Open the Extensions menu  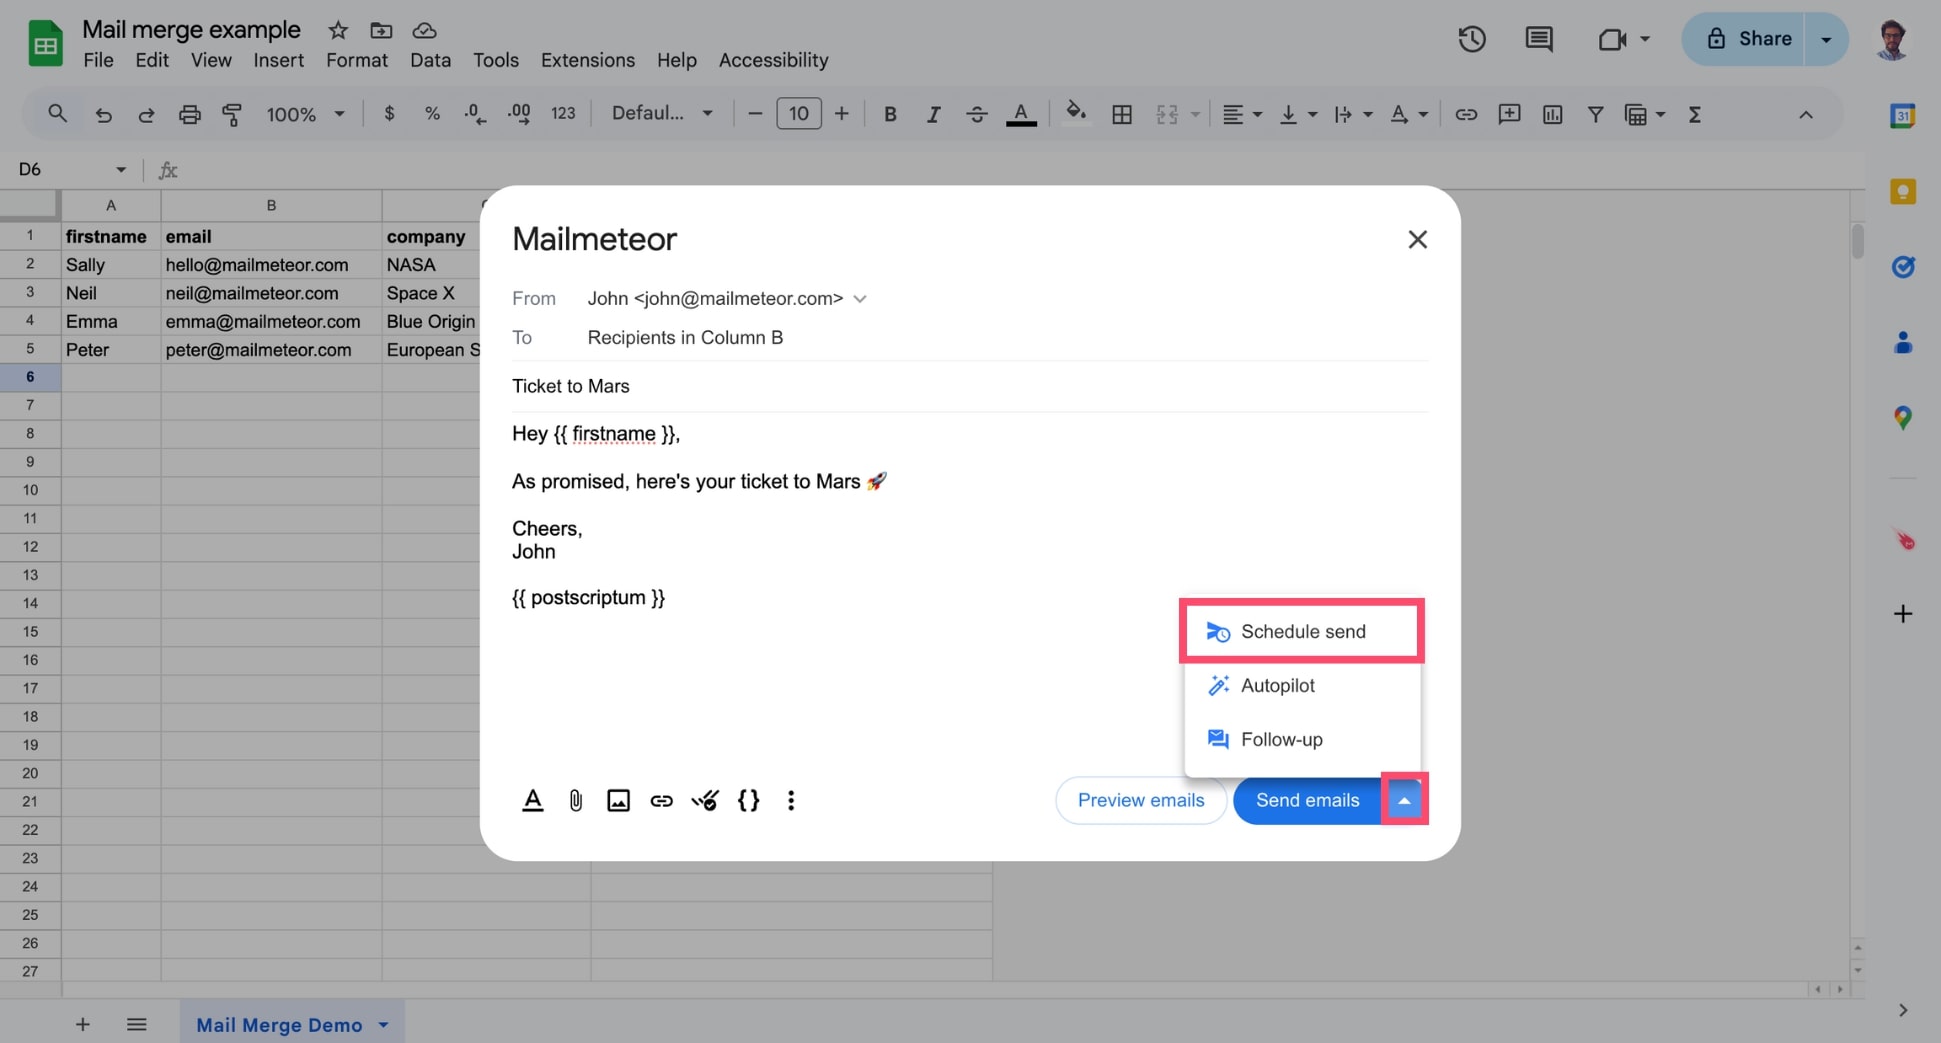tap(587, 60)
